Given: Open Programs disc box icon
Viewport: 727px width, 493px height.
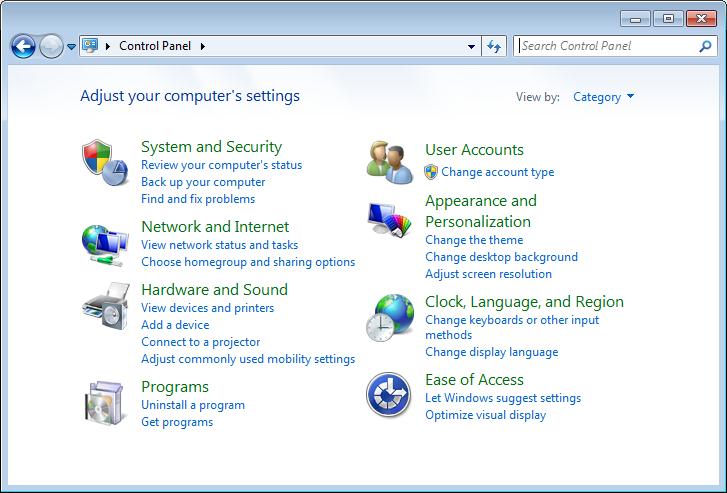Looking at the screenshot, I should click(105, 403).
